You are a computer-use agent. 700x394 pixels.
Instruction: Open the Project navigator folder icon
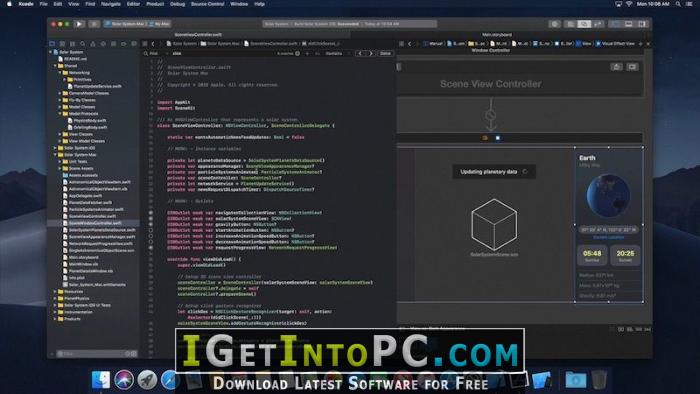[52, 44]
